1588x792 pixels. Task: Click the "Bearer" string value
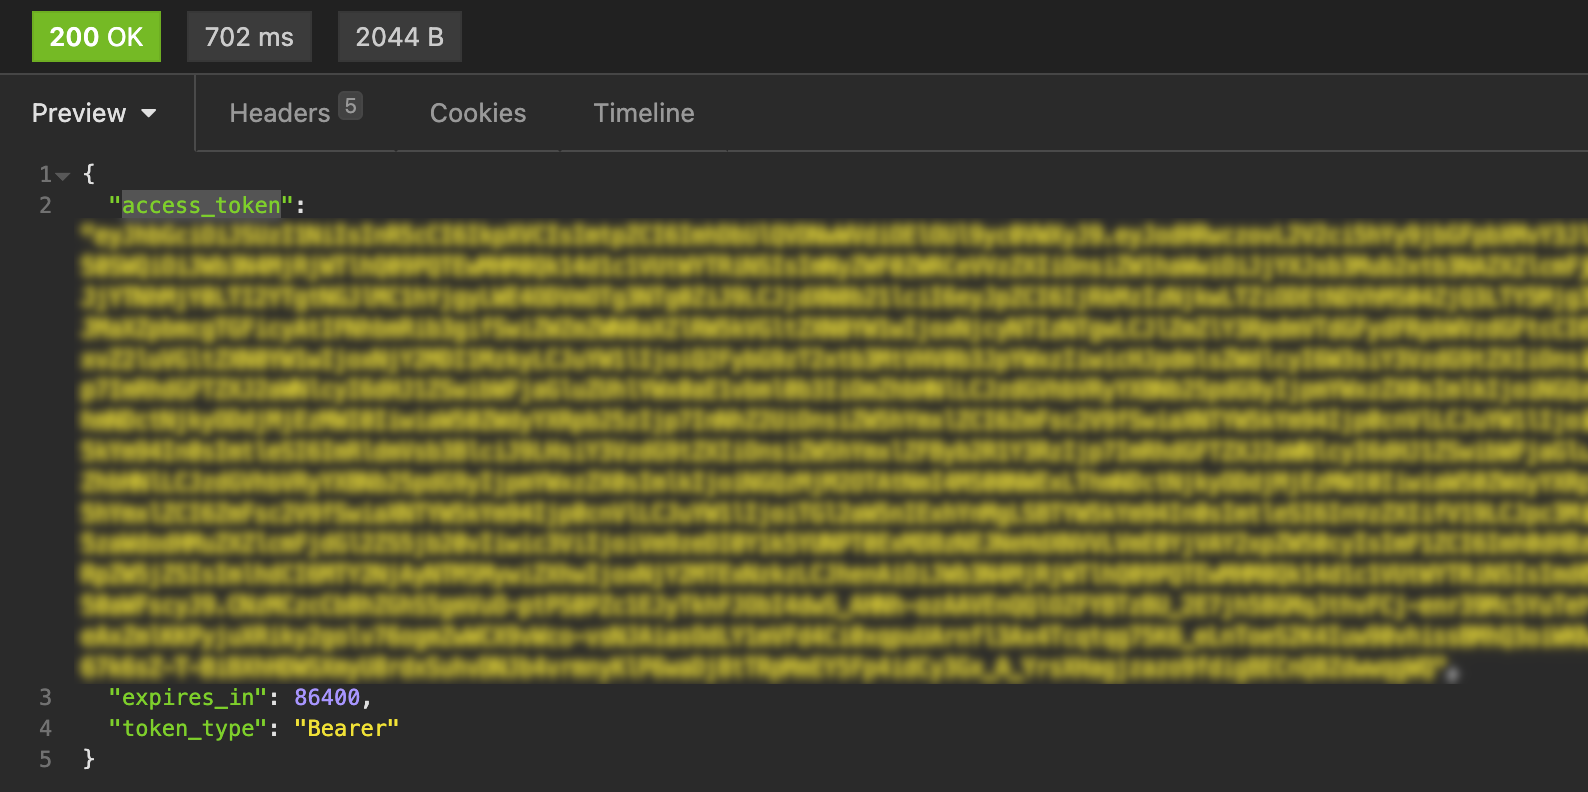(x=346, y=728)
